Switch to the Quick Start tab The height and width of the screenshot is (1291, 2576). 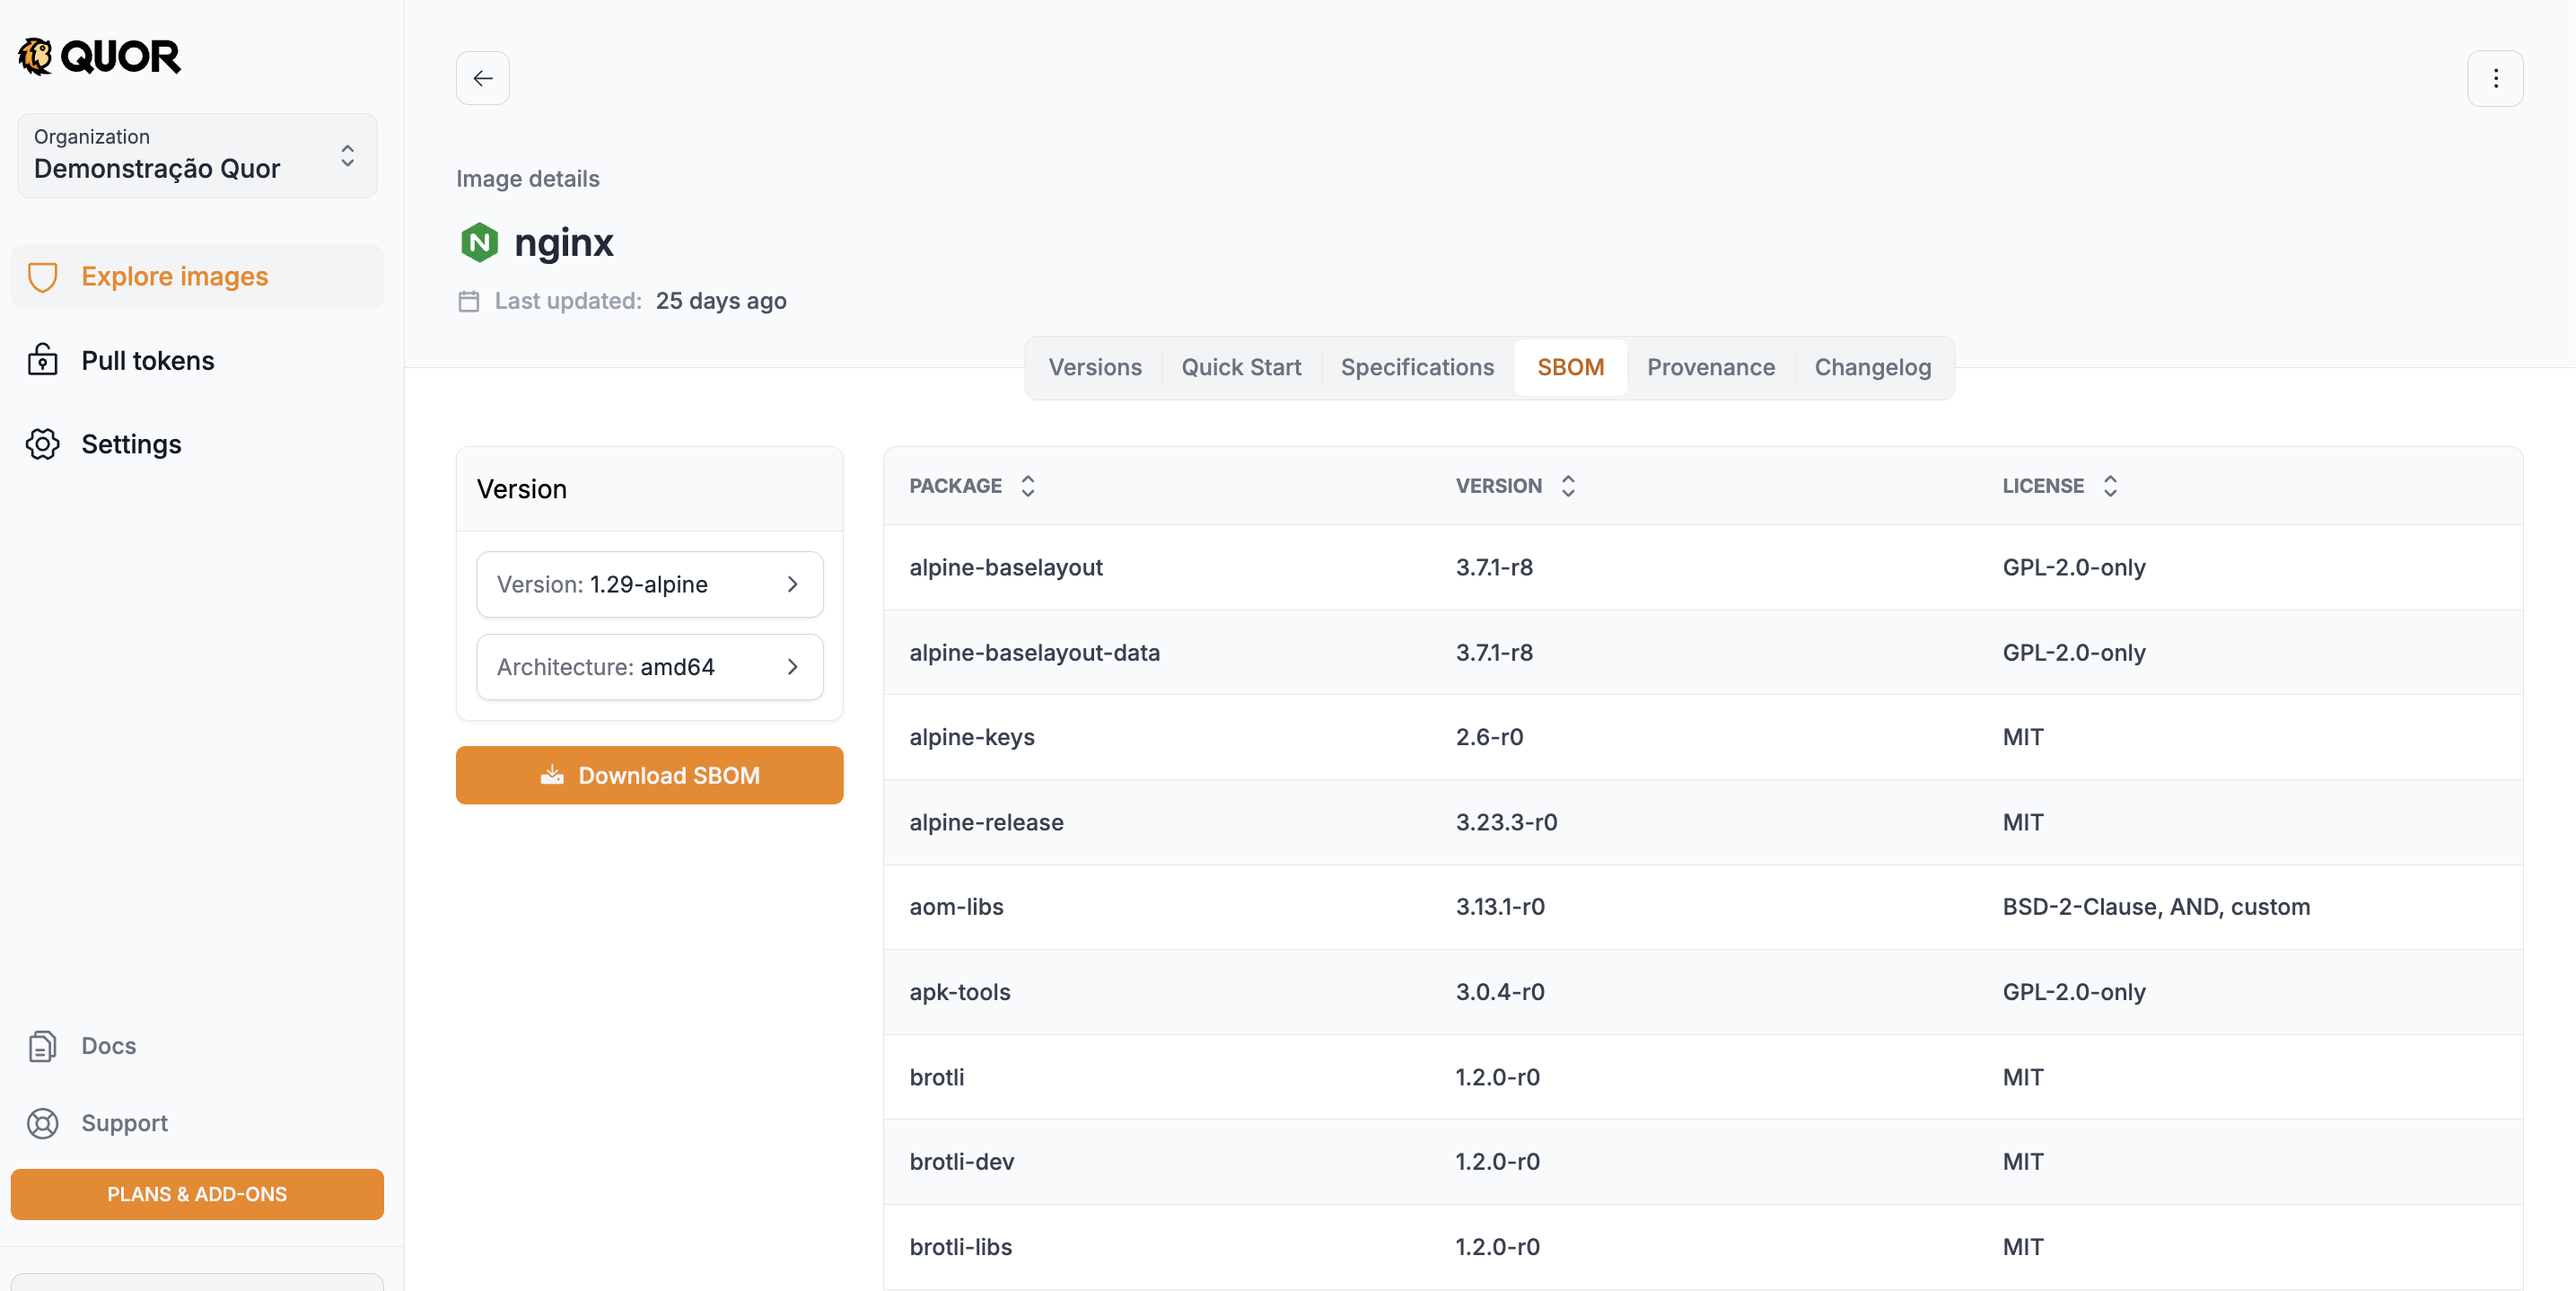[1240, 368]
